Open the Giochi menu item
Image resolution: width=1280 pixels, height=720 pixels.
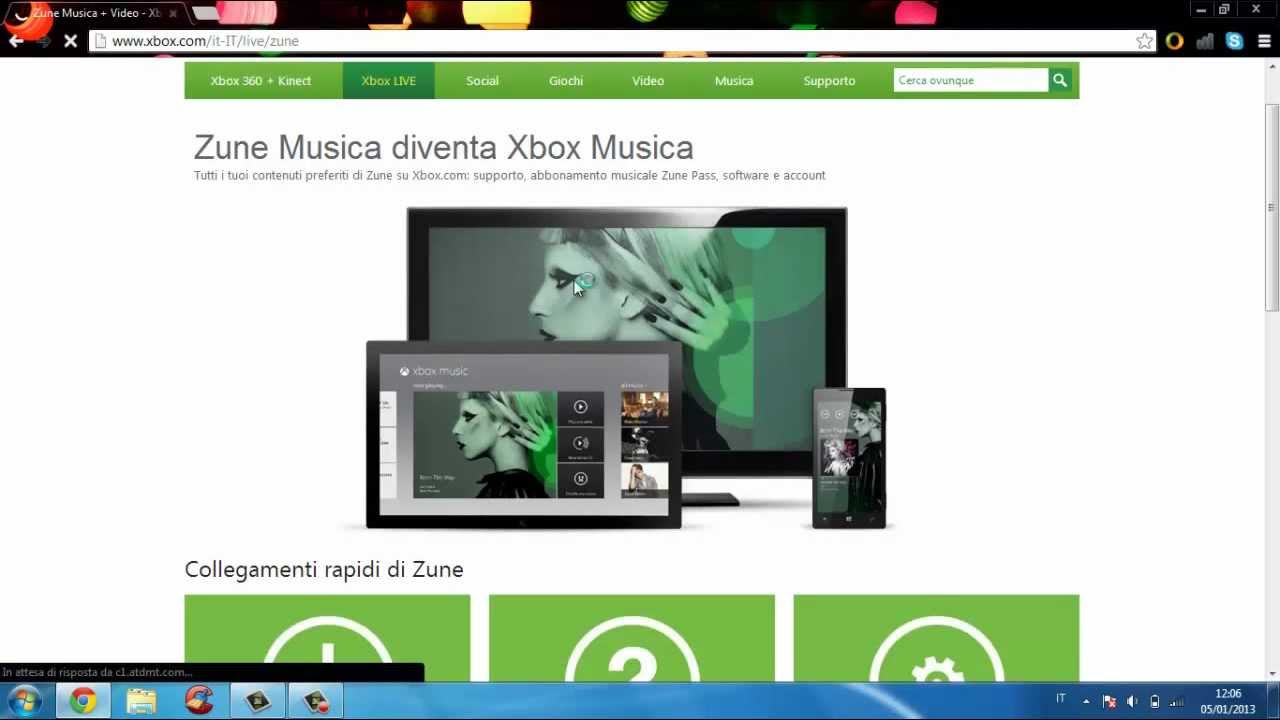(x=566, y=81)
